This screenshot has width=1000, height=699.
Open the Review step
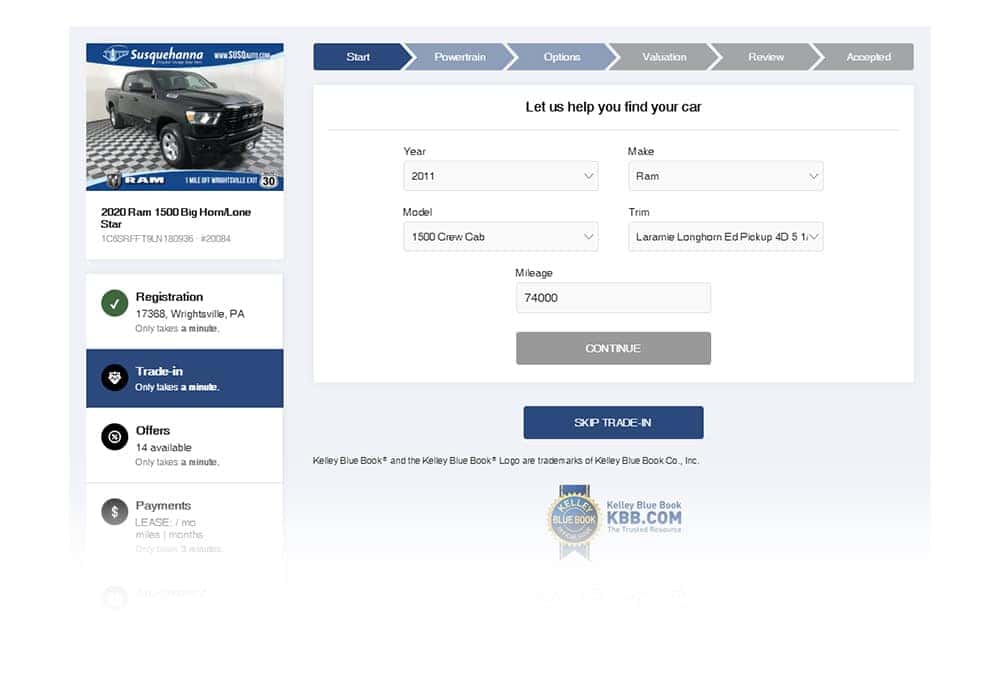tap(766, 57)
